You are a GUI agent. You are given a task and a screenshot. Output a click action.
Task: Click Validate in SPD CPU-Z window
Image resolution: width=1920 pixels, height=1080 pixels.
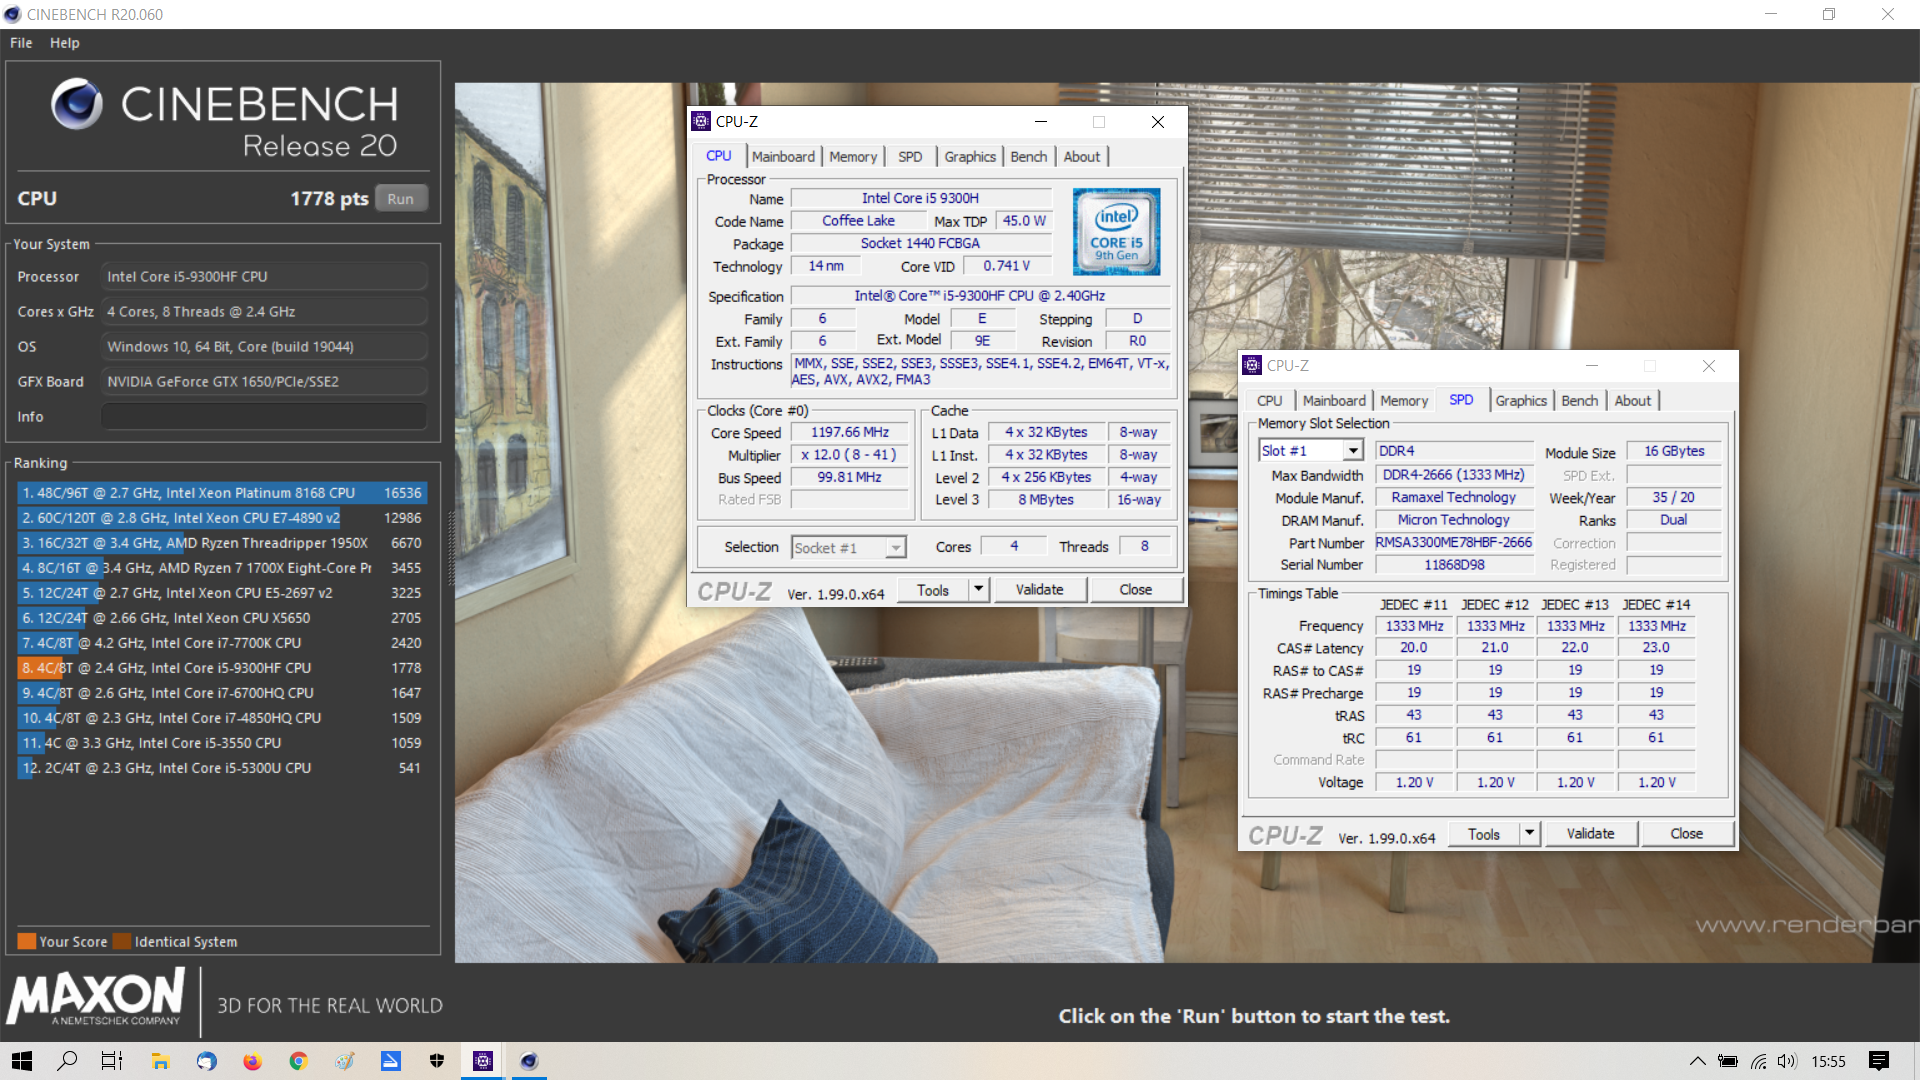[1590, 833]
